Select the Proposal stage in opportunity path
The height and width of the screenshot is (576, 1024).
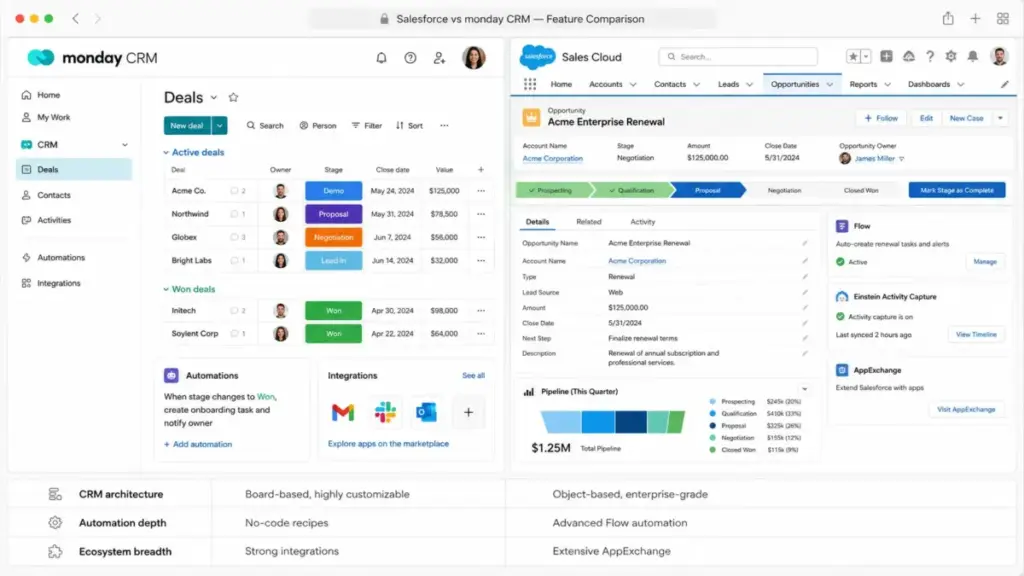pos(708,190)
